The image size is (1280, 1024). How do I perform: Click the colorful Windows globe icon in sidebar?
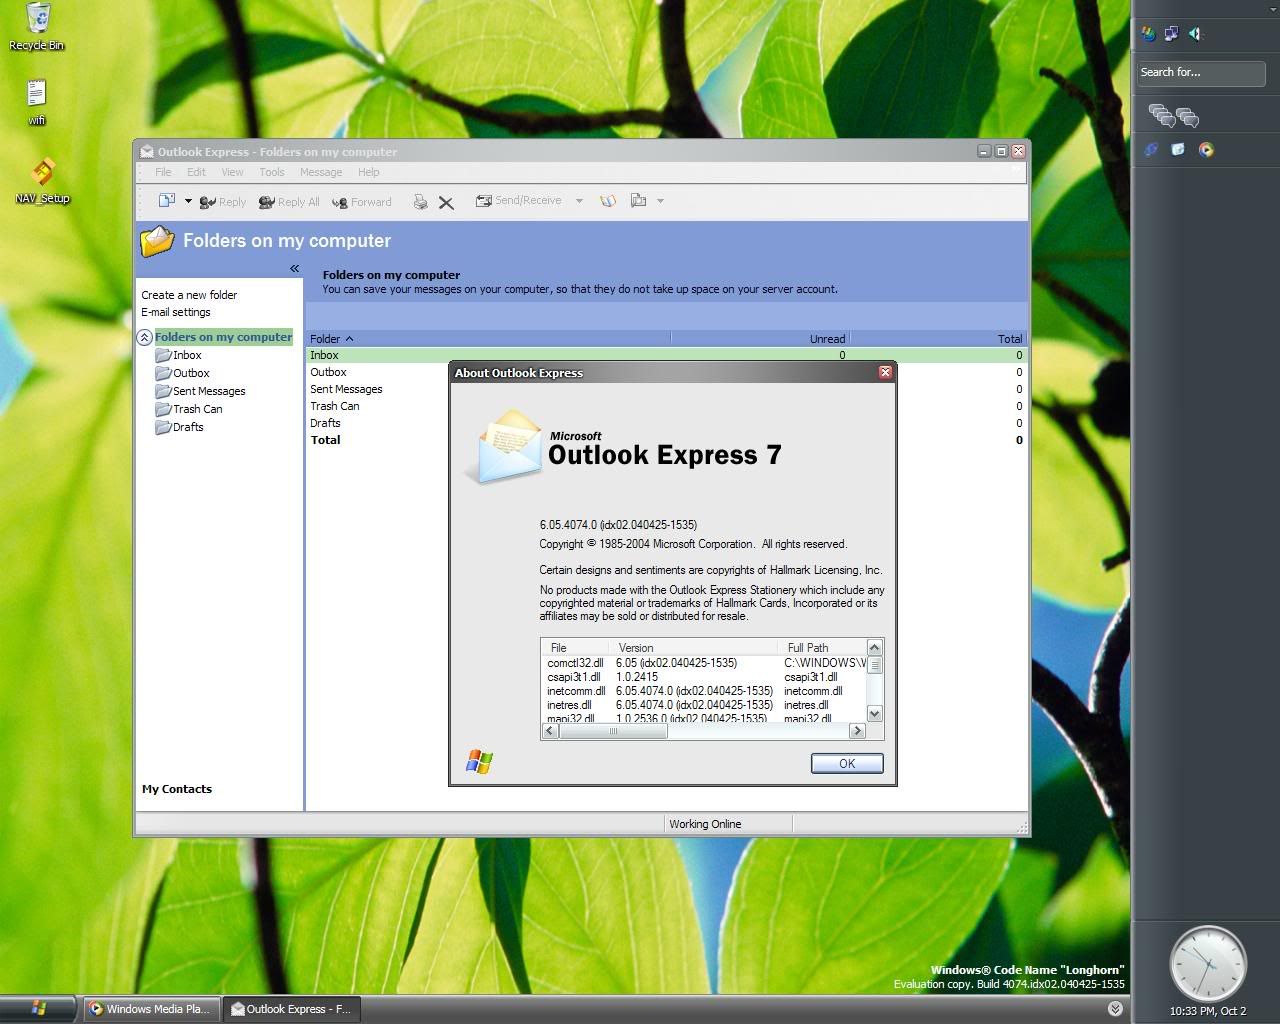pyautogui.click(x=1148, y=34)
